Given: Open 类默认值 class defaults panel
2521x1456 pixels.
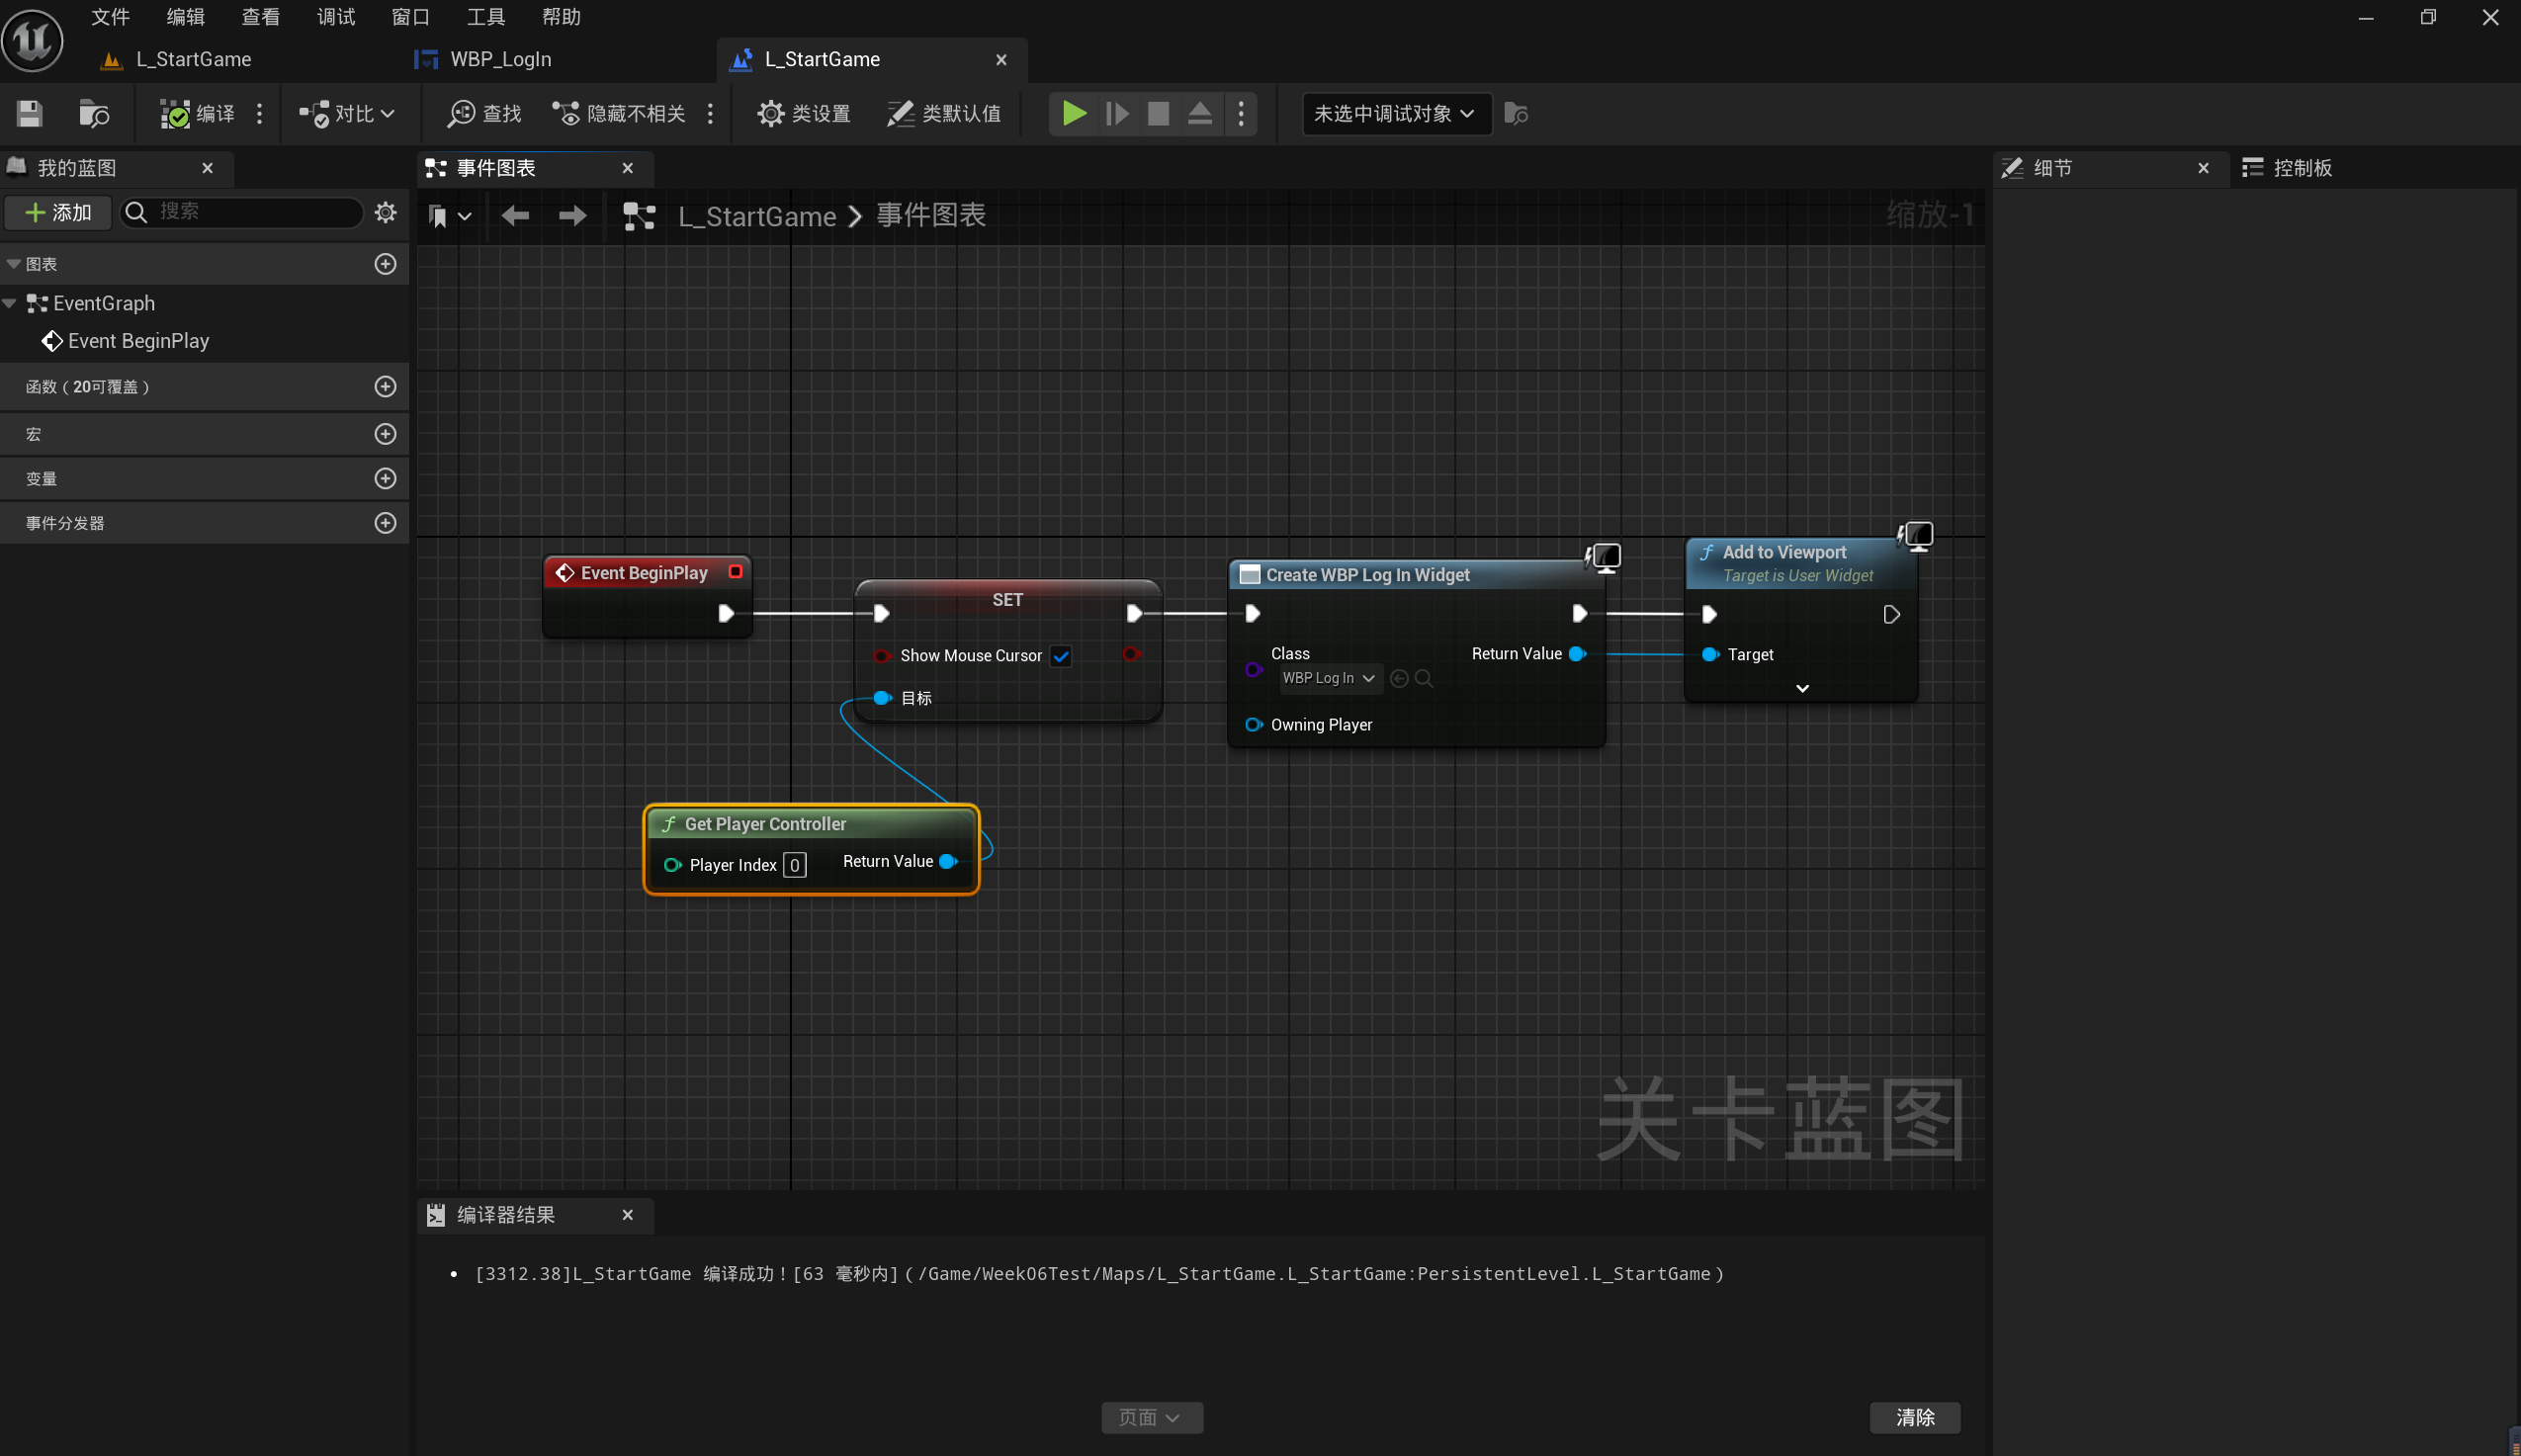Looking at the screenshot, I should [942, 113].
